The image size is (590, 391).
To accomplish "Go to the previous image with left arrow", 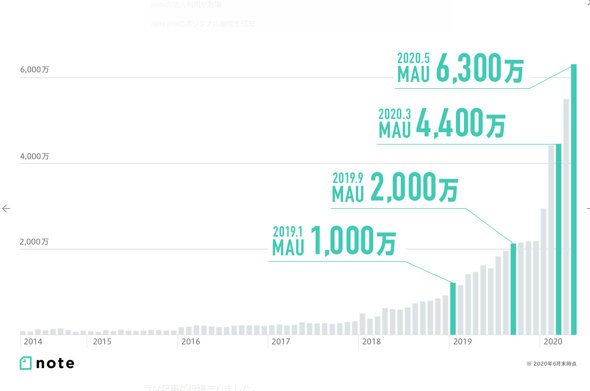I will click(6, 208).
